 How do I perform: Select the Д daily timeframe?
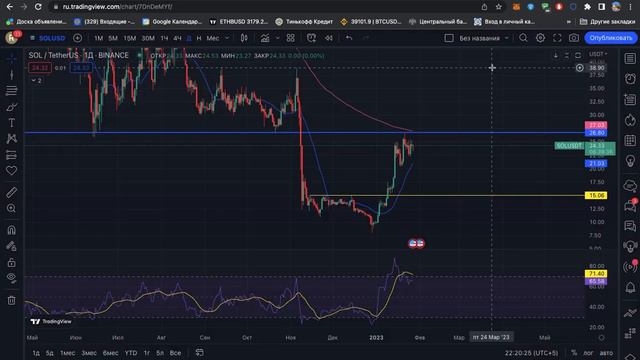pyautogui.click(x=189, y=38)
